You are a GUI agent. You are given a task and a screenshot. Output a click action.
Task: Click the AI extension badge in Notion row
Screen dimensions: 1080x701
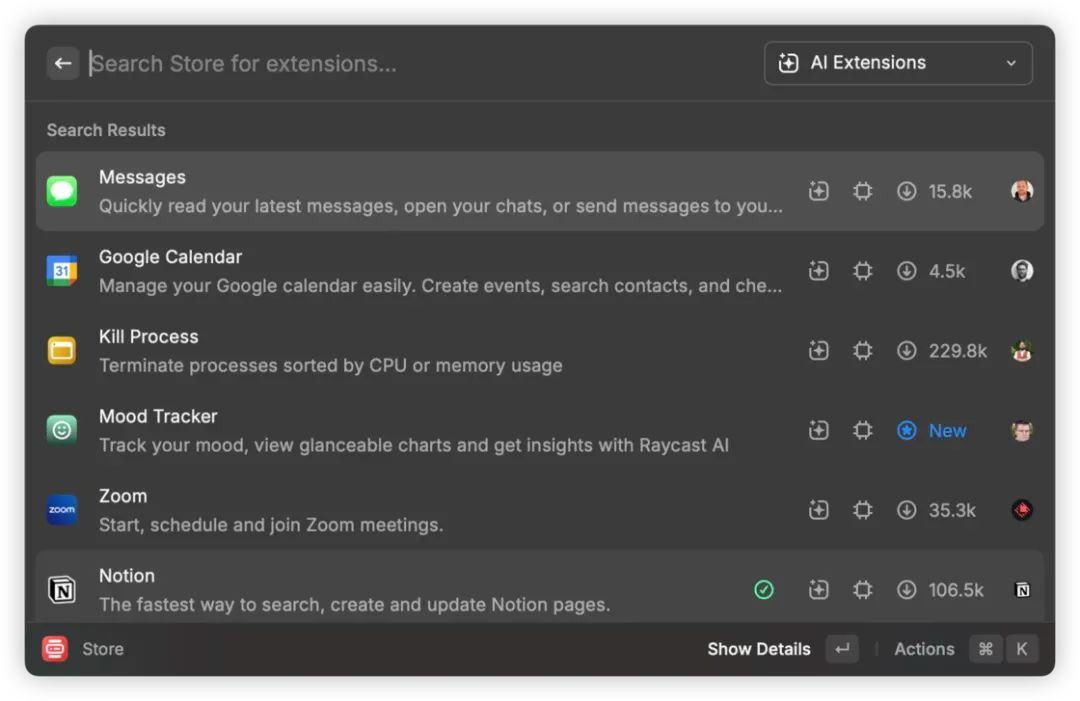818,590
